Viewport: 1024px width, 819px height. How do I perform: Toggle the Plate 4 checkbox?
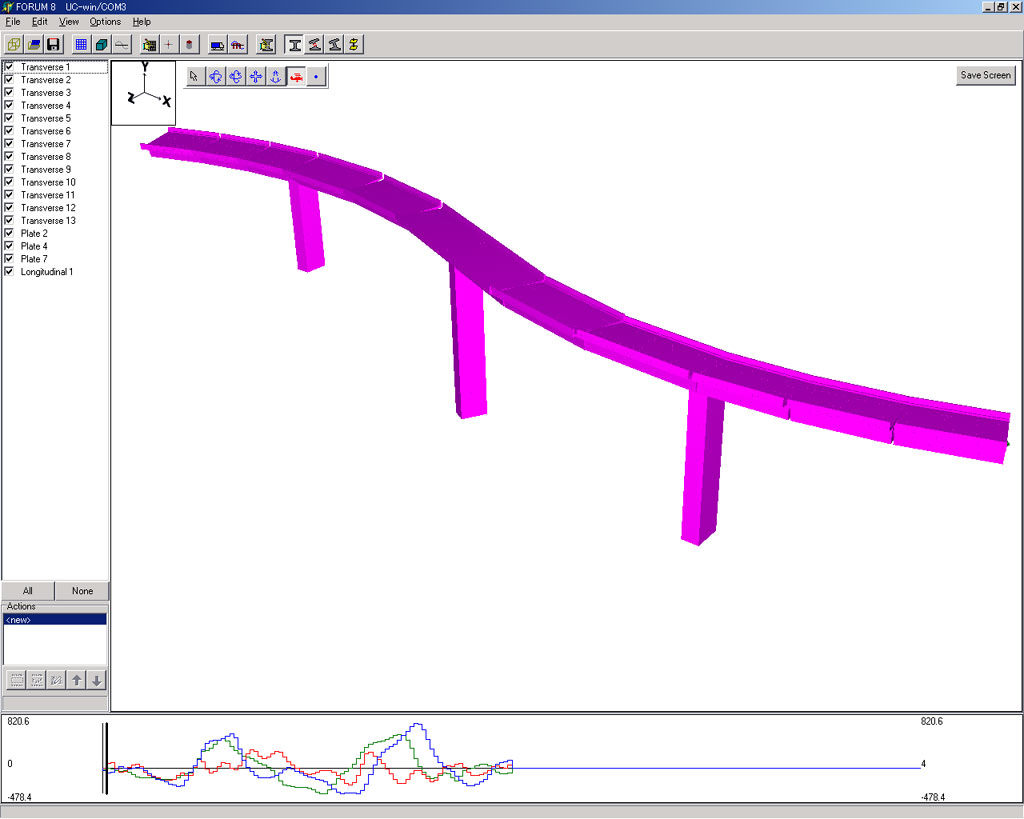coord(9,246)
